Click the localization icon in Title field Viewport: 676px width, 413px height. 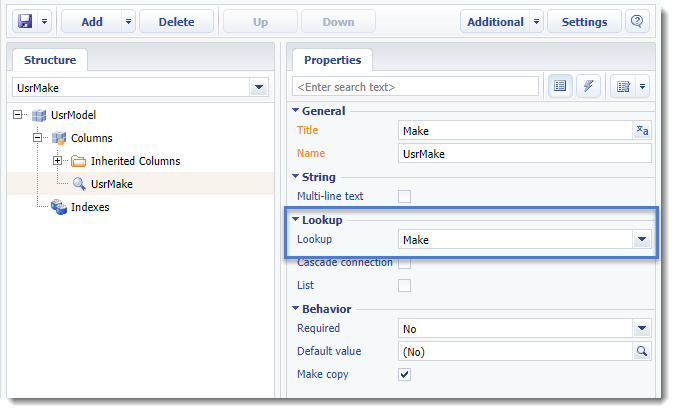click(642, 130)
